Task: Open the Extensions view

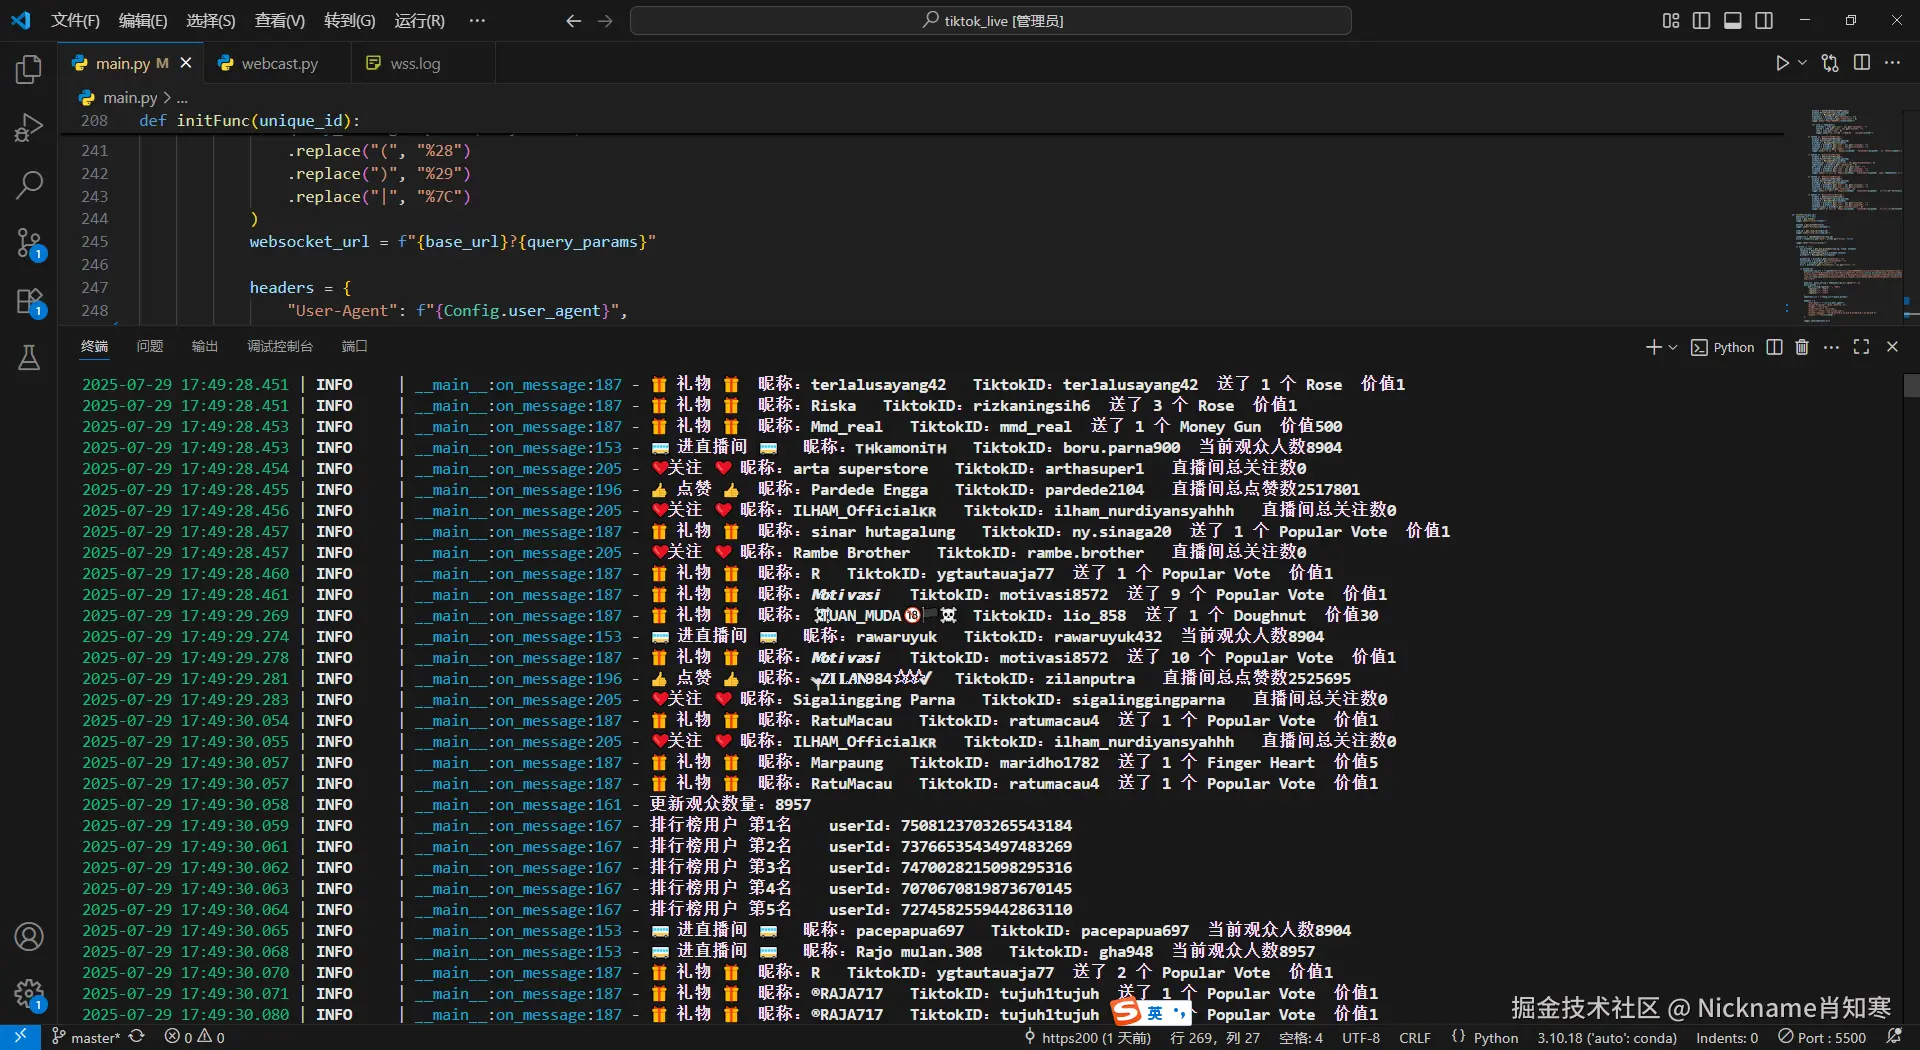Action: (x=29, y=301)
